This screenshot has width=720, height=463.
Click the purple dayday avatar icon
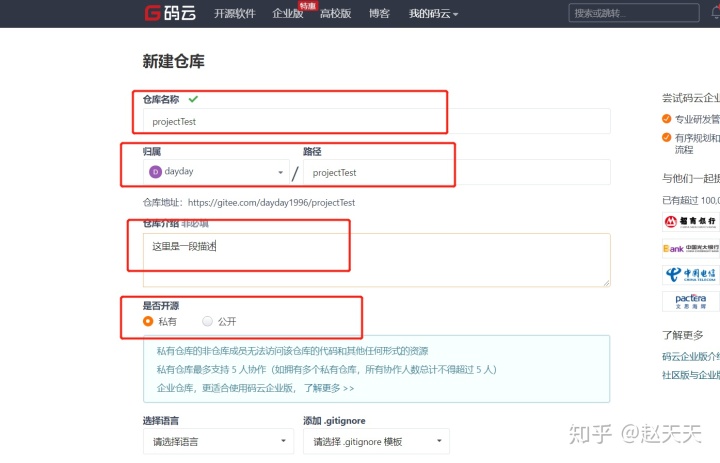(x=156, y=172)
